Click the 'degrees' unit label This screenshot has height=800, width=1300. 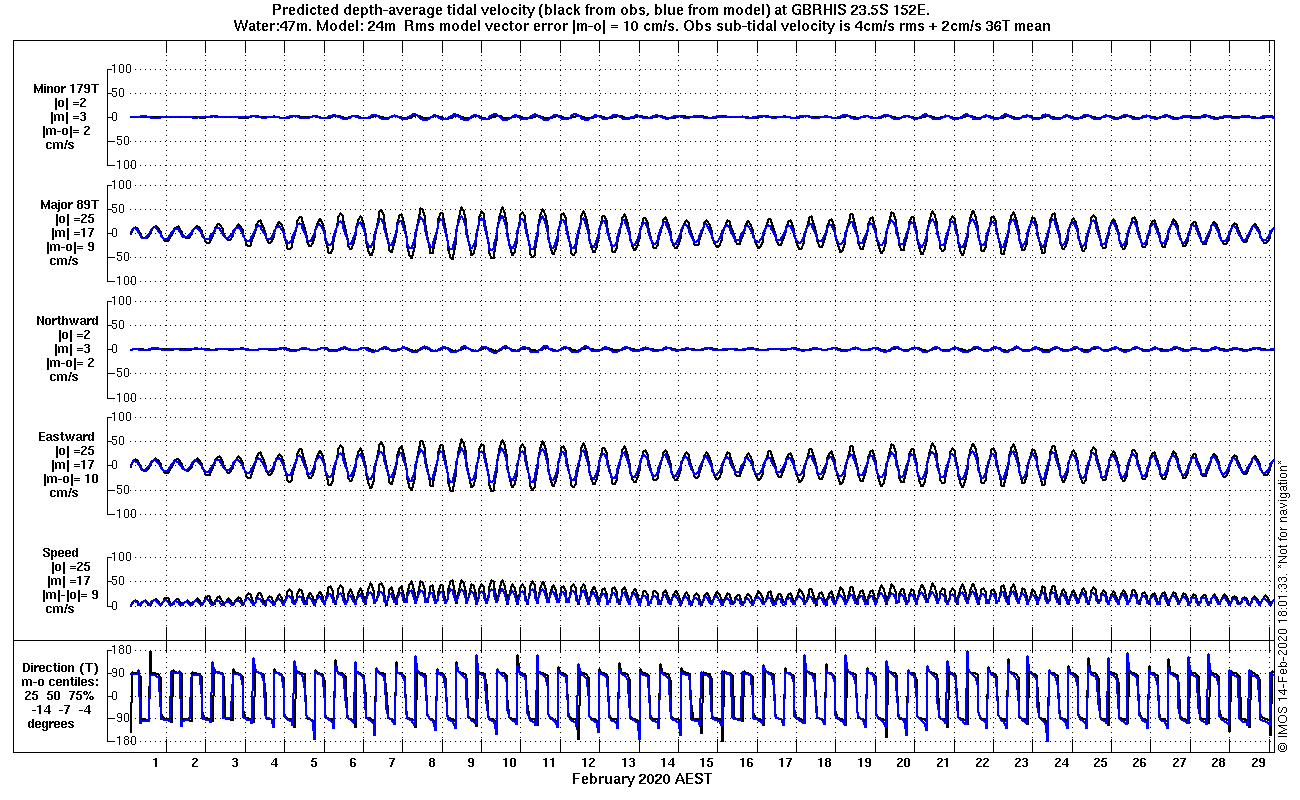(51, 724)
